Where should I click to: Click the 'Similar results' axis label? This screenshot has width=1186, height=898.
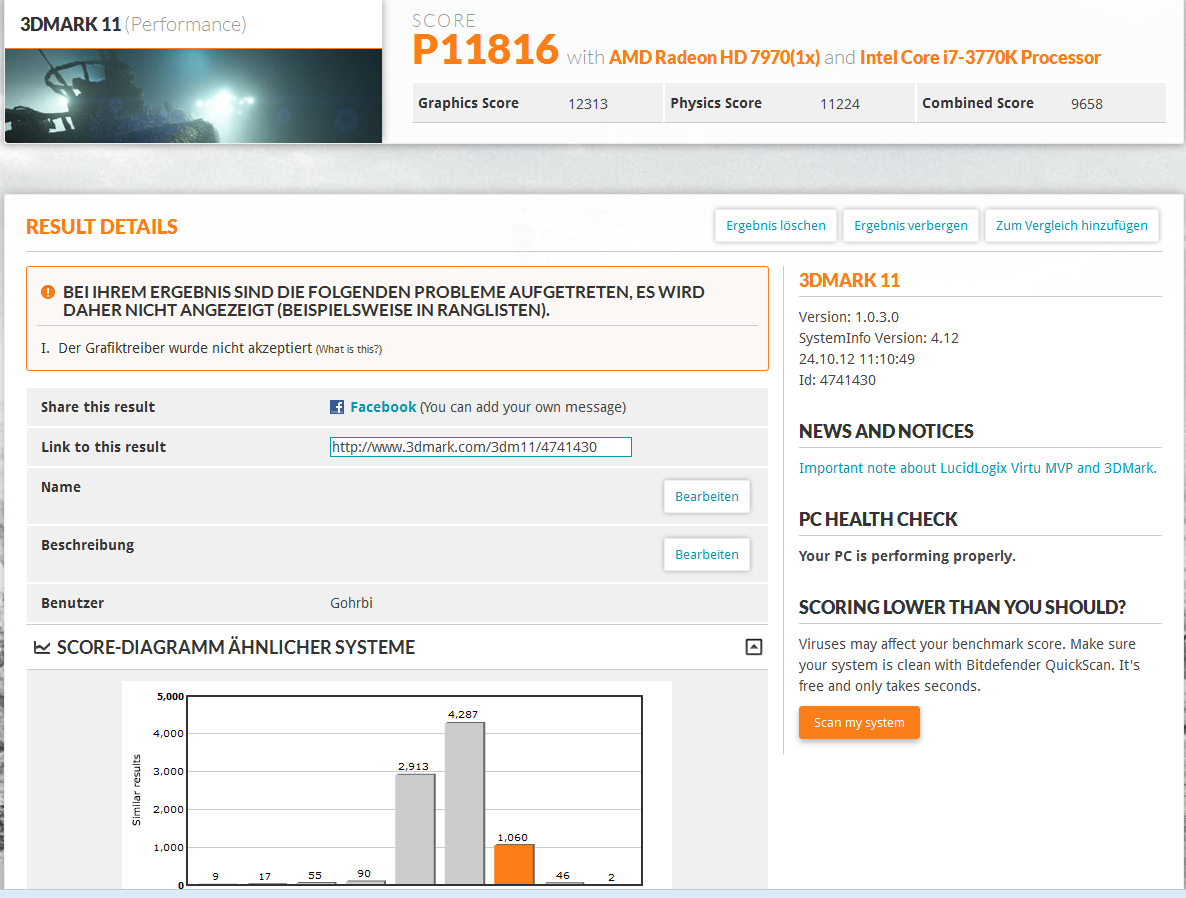tap(136, 790)
